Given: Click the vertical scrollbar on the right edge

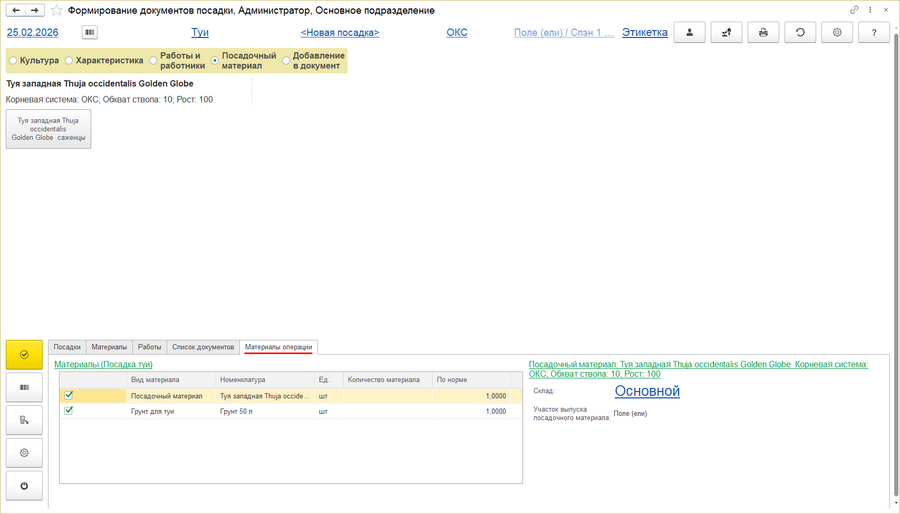Looking at the screenshot, I should pyautogui.click(x=895, y=264).
